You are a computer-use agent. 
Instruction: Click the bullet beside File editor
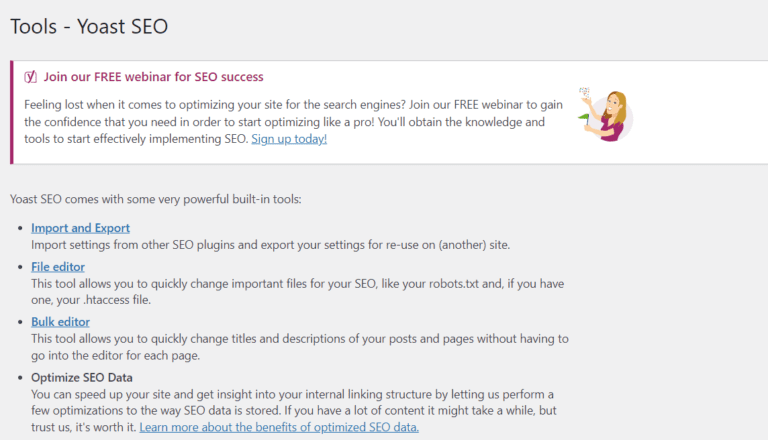(20, 268)
